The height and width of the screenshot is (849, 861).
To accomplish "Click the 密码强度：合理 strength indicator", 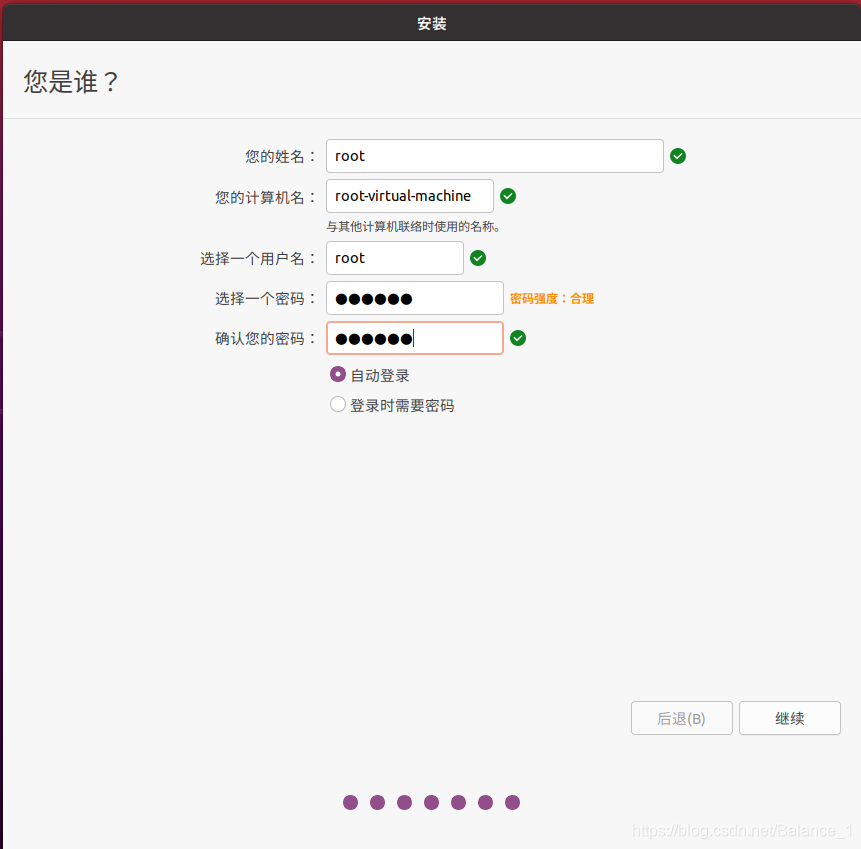I will click(551, 298).
